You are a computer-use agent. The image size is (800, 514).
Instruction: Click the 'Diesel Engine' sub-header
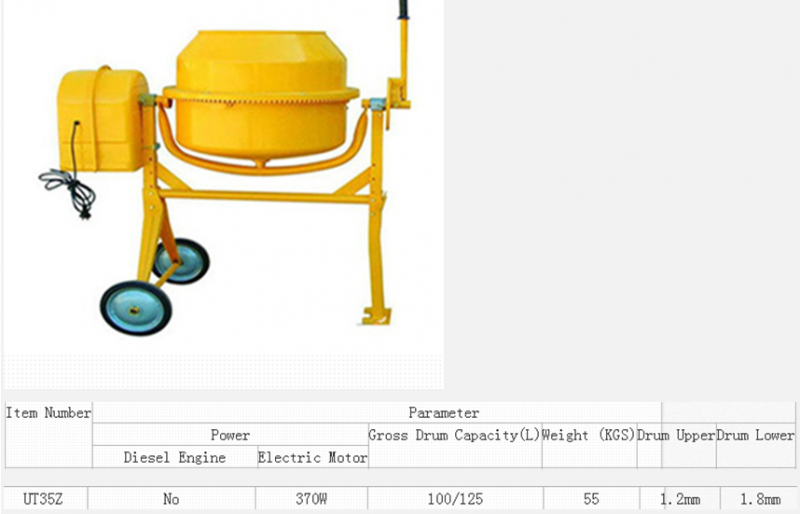[x=174, y=457]
